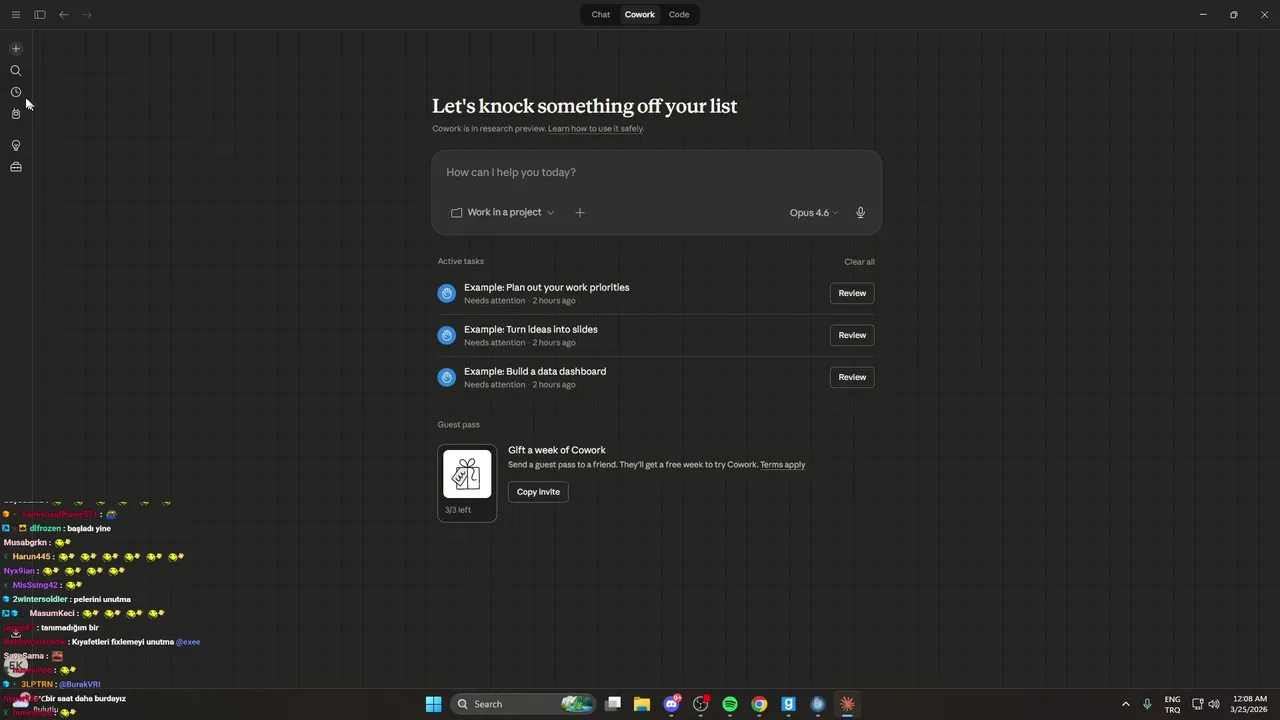Open the lightbulb ideas icon in the sidebar

tap(16, 146)
